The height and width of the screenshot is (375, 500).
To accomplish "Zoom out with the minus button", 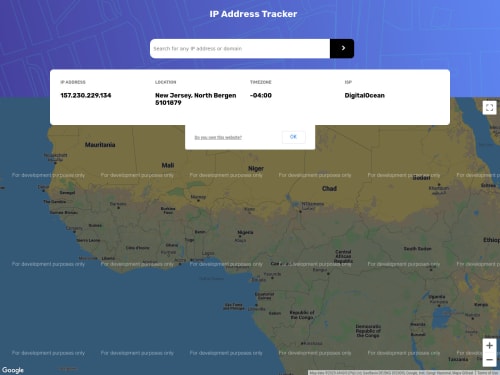I will (489, 360).
